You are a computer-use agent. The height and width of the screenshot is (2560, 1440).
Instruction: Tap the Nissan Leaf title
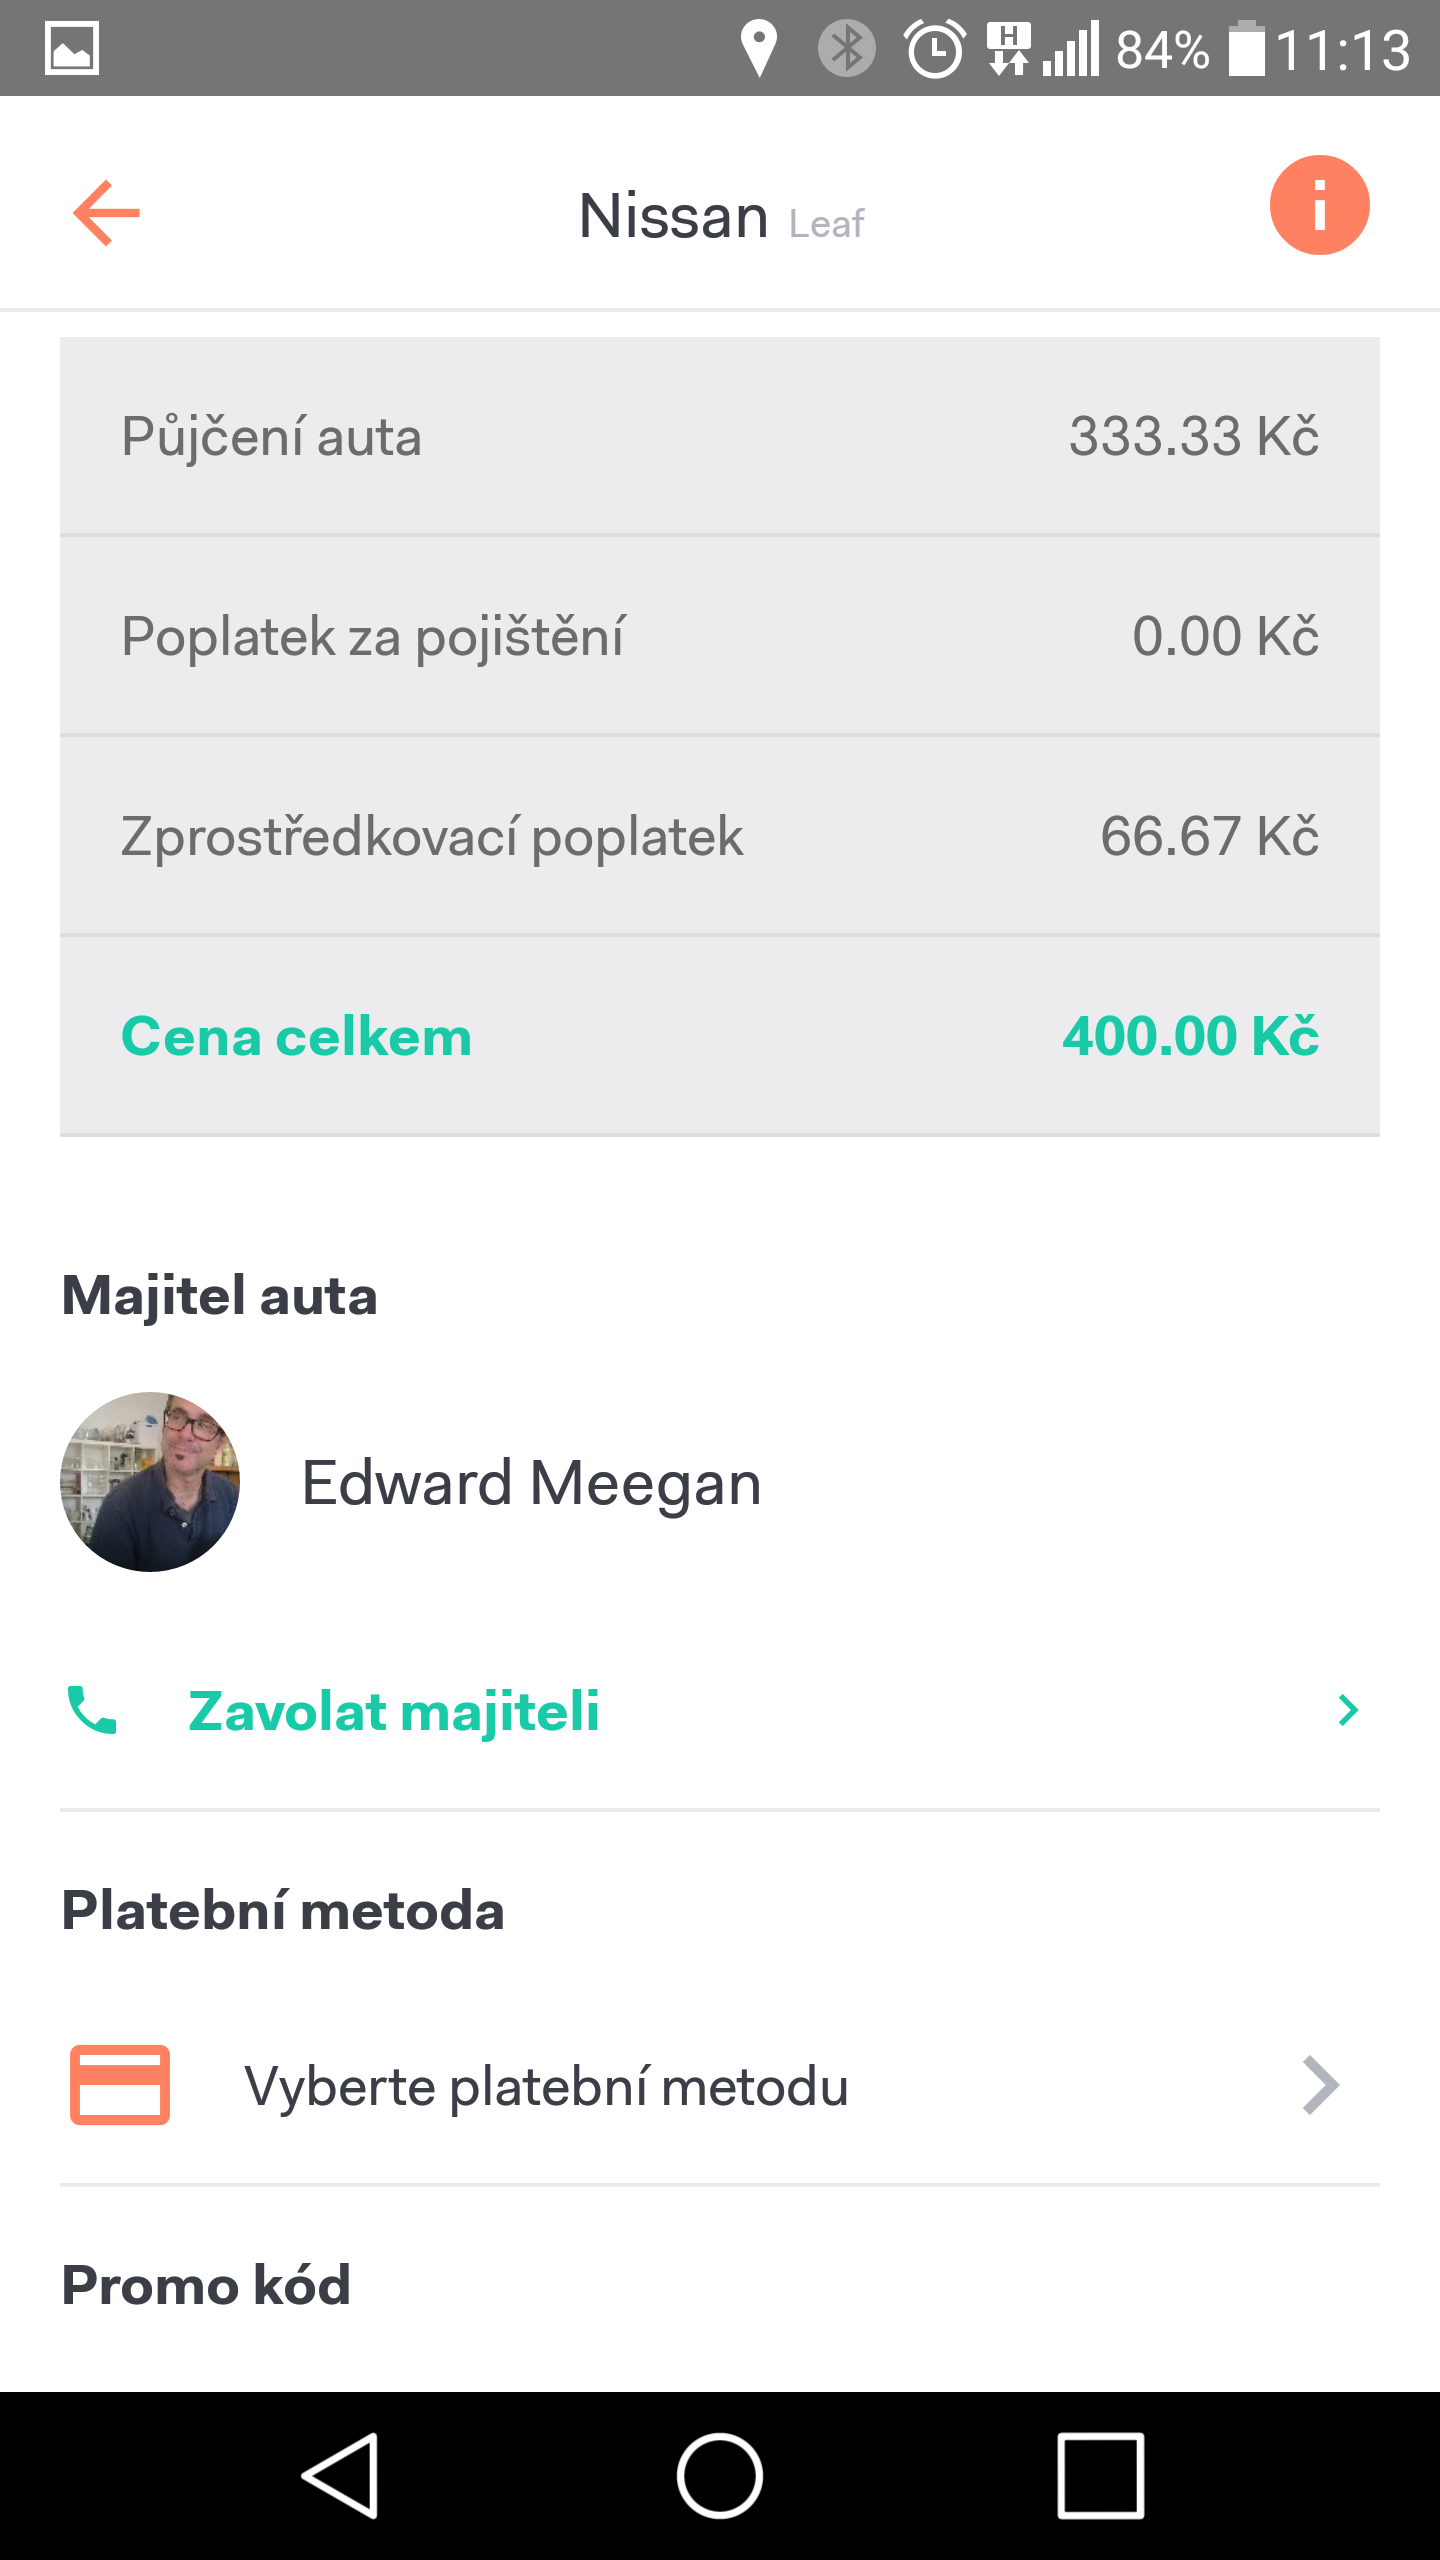click(720, 216)
